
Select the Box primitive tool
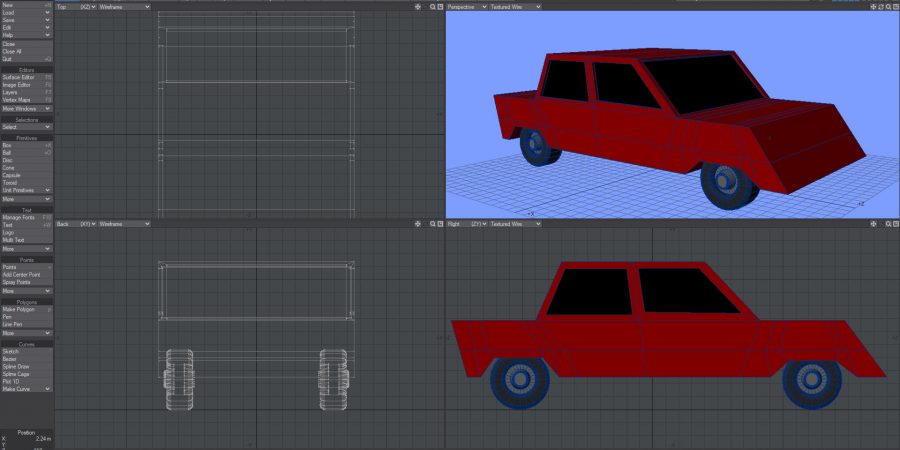(26, 145)
